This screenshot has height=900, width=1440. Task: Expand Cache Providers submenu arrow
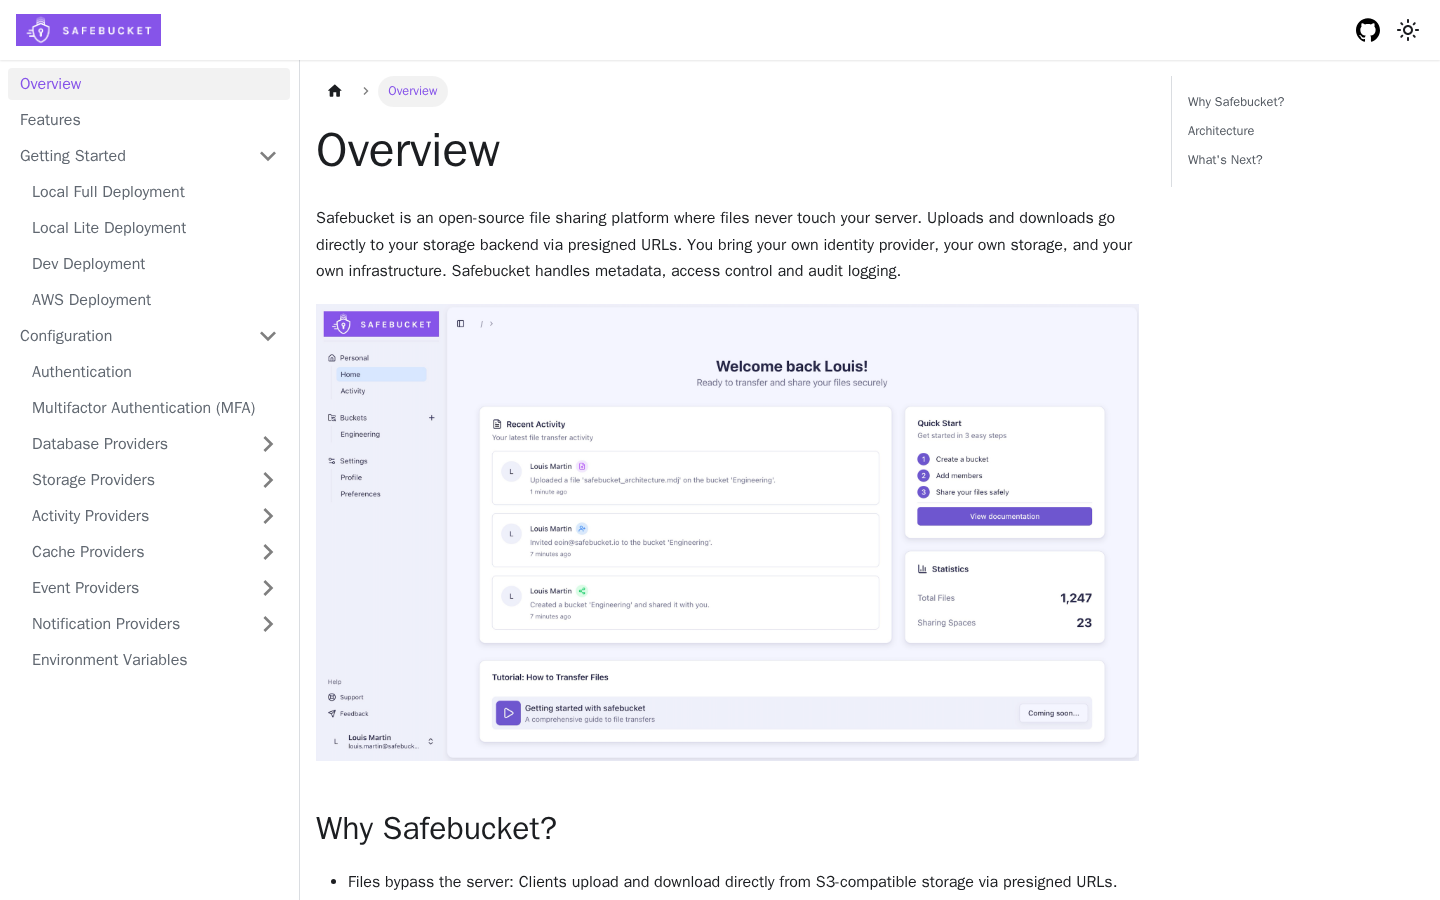(x=268, y=552)
